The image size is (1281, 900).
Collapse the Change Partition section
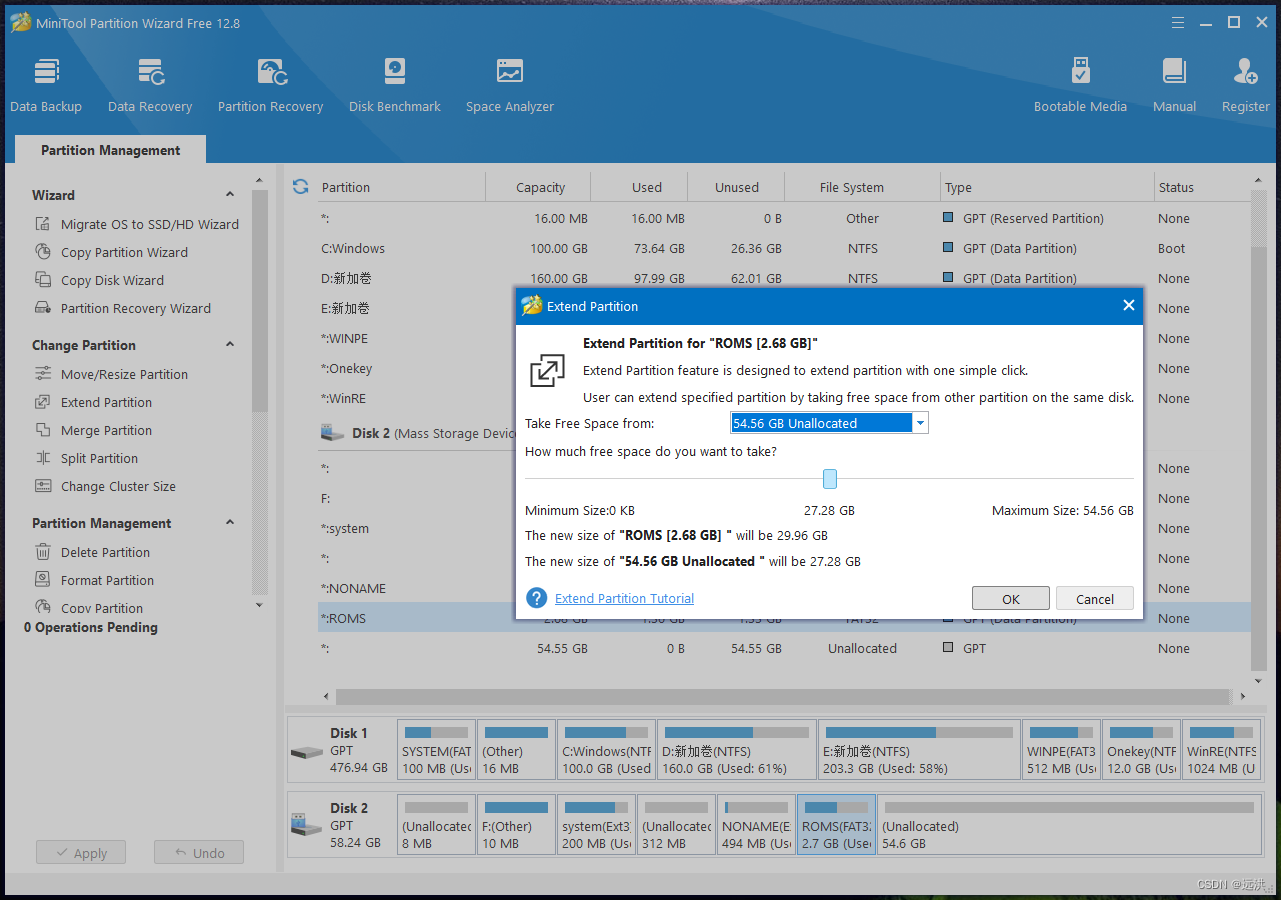(230, 345)
